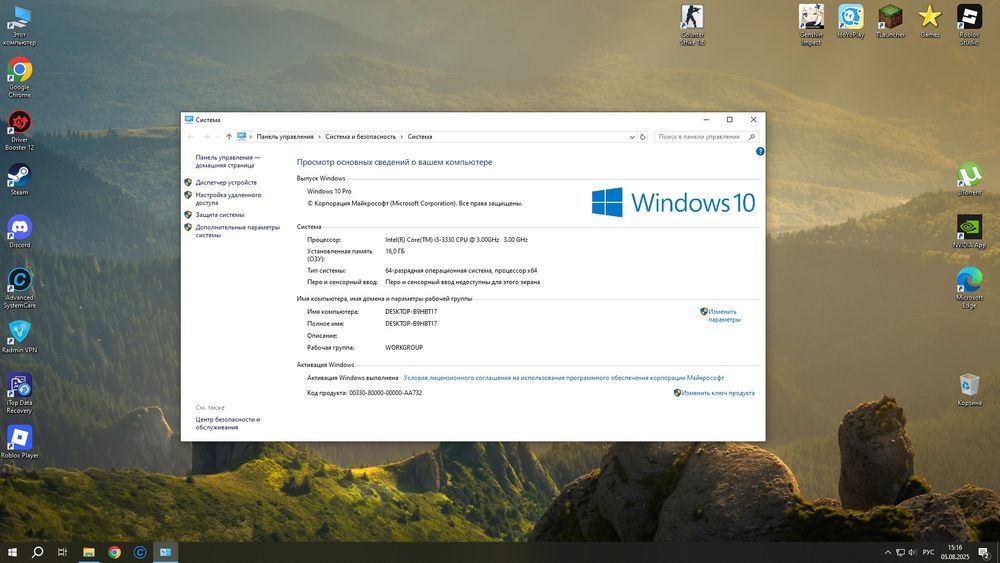Open the Корзина recycle bin icon
Screen dimensions: 1000x563
(x=969, y=389)
